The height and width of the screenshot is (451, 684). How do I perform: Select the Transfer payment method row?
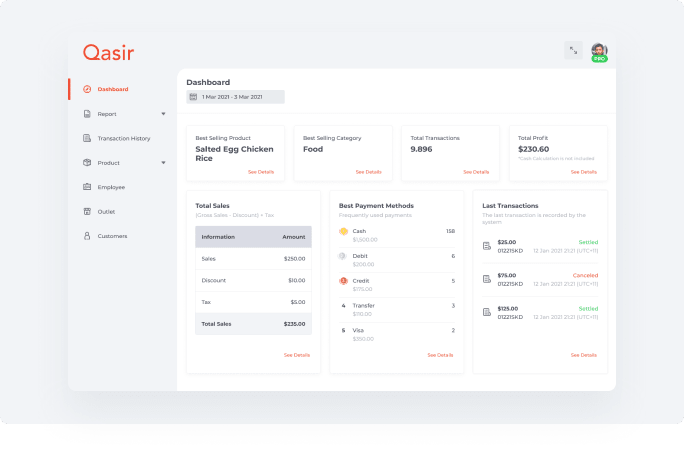[397, 310]
